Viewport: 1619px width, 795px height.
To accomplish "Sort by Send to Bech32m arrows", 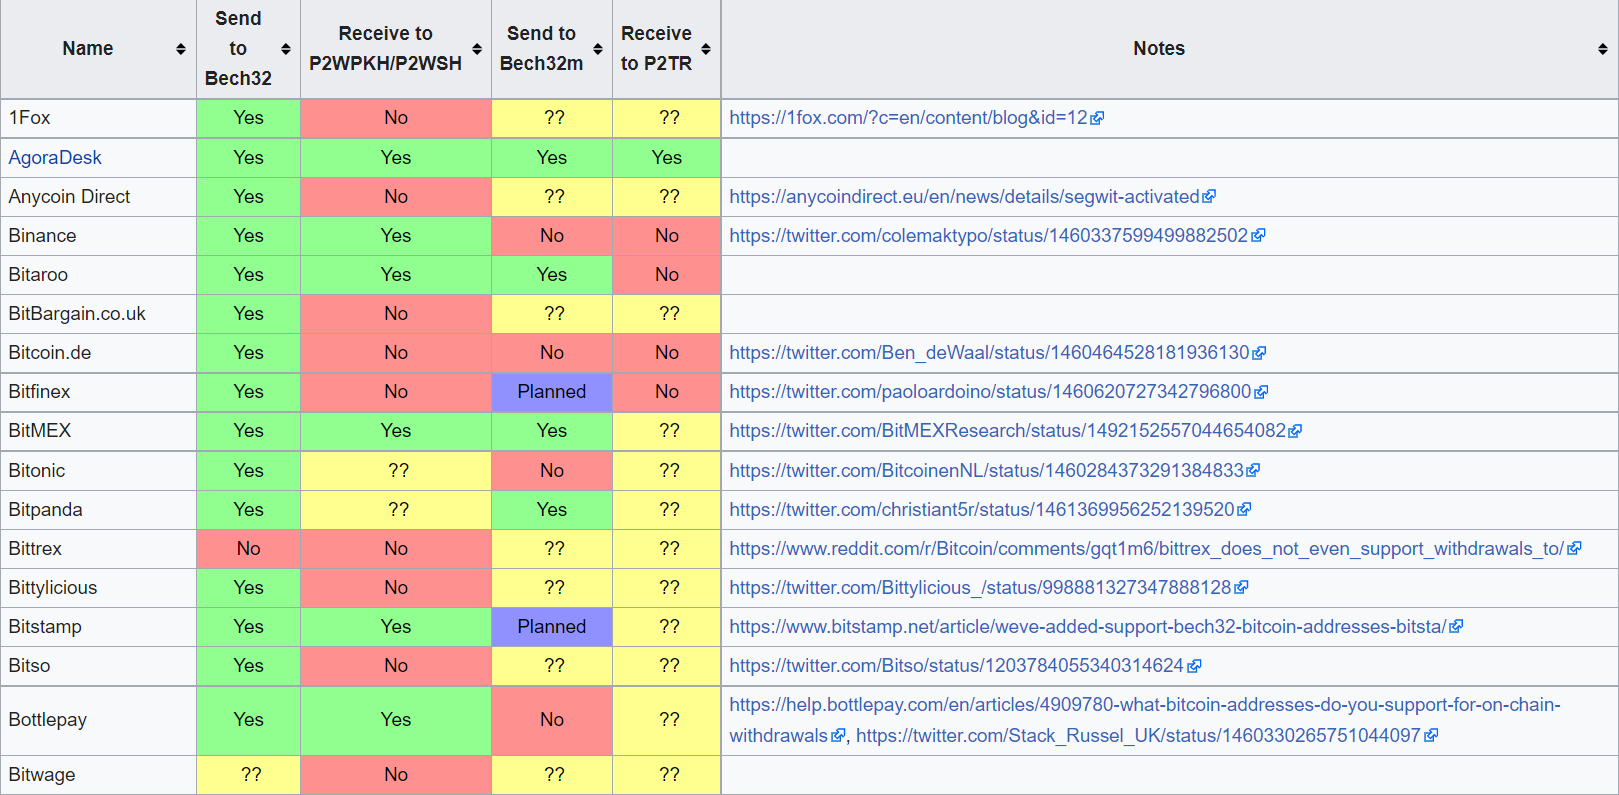I will (x=598, y=49).
